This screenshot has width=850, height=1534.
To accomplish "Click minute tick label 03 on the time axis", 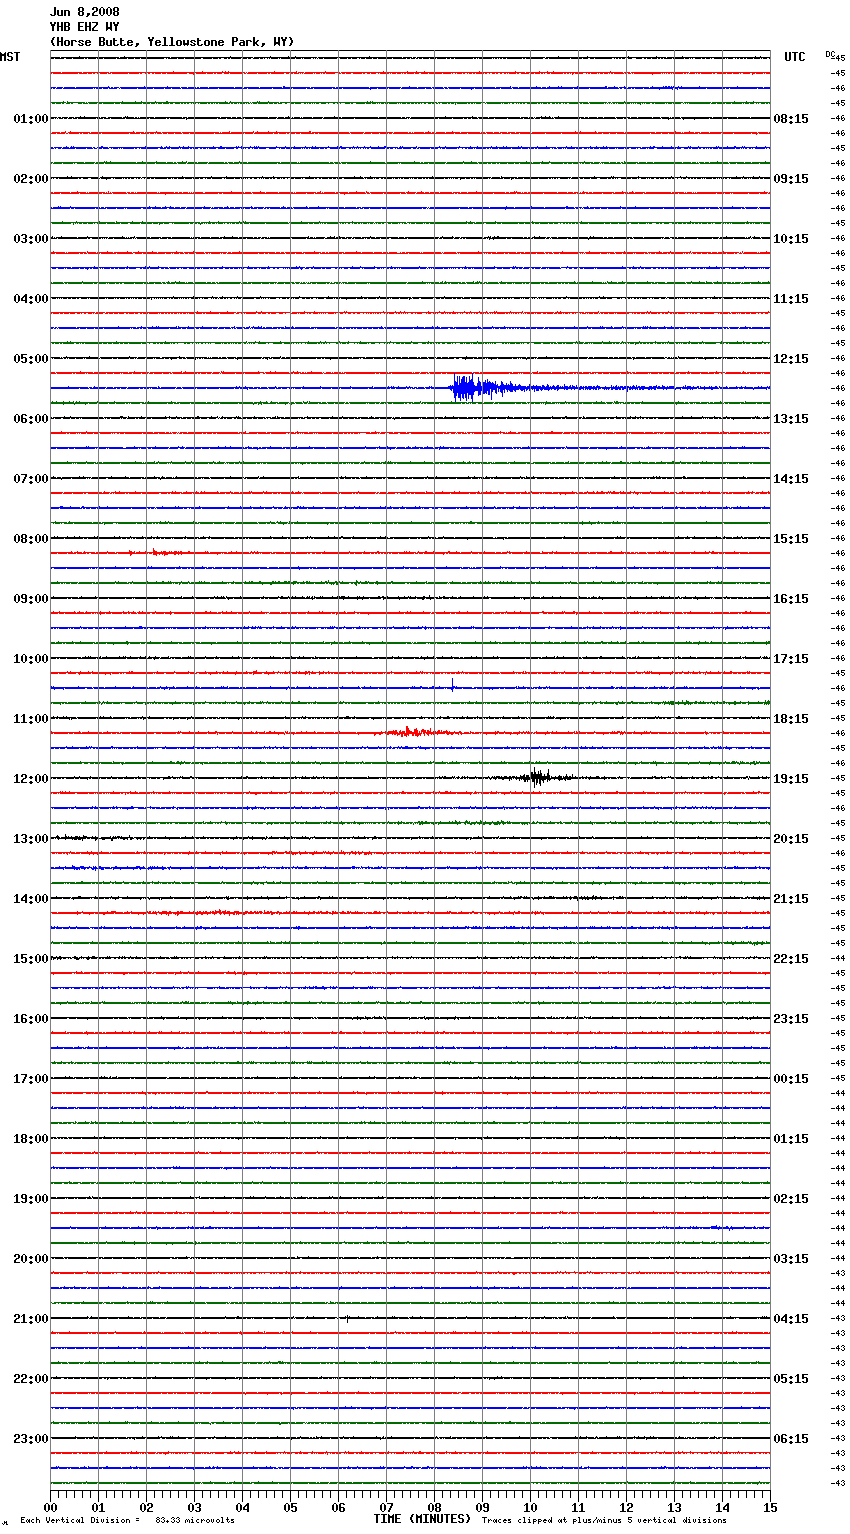I will tap(194, 1507).
